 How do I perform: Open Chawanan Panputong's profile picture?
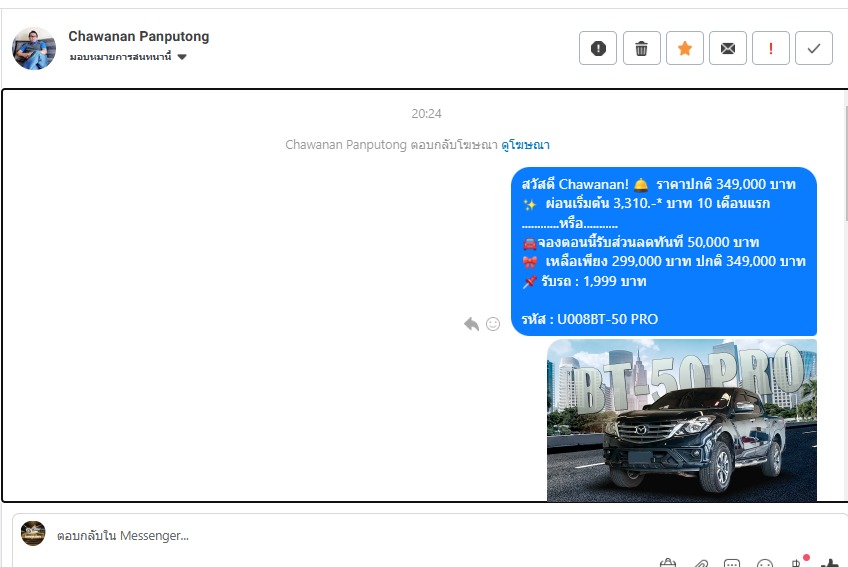(x=34, y=48)
